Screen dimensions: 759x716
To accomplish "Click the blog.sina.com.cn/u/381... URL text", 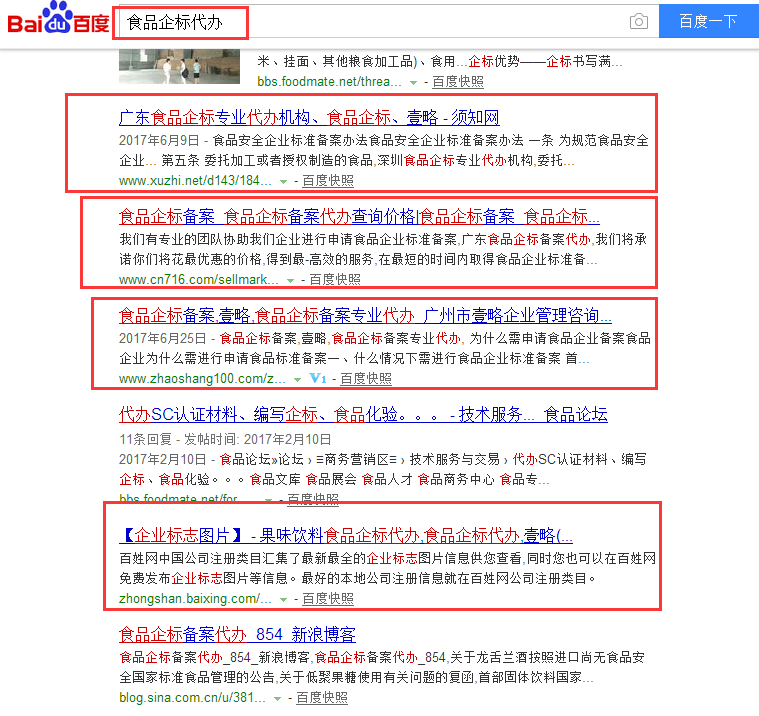I will point(192,698).
